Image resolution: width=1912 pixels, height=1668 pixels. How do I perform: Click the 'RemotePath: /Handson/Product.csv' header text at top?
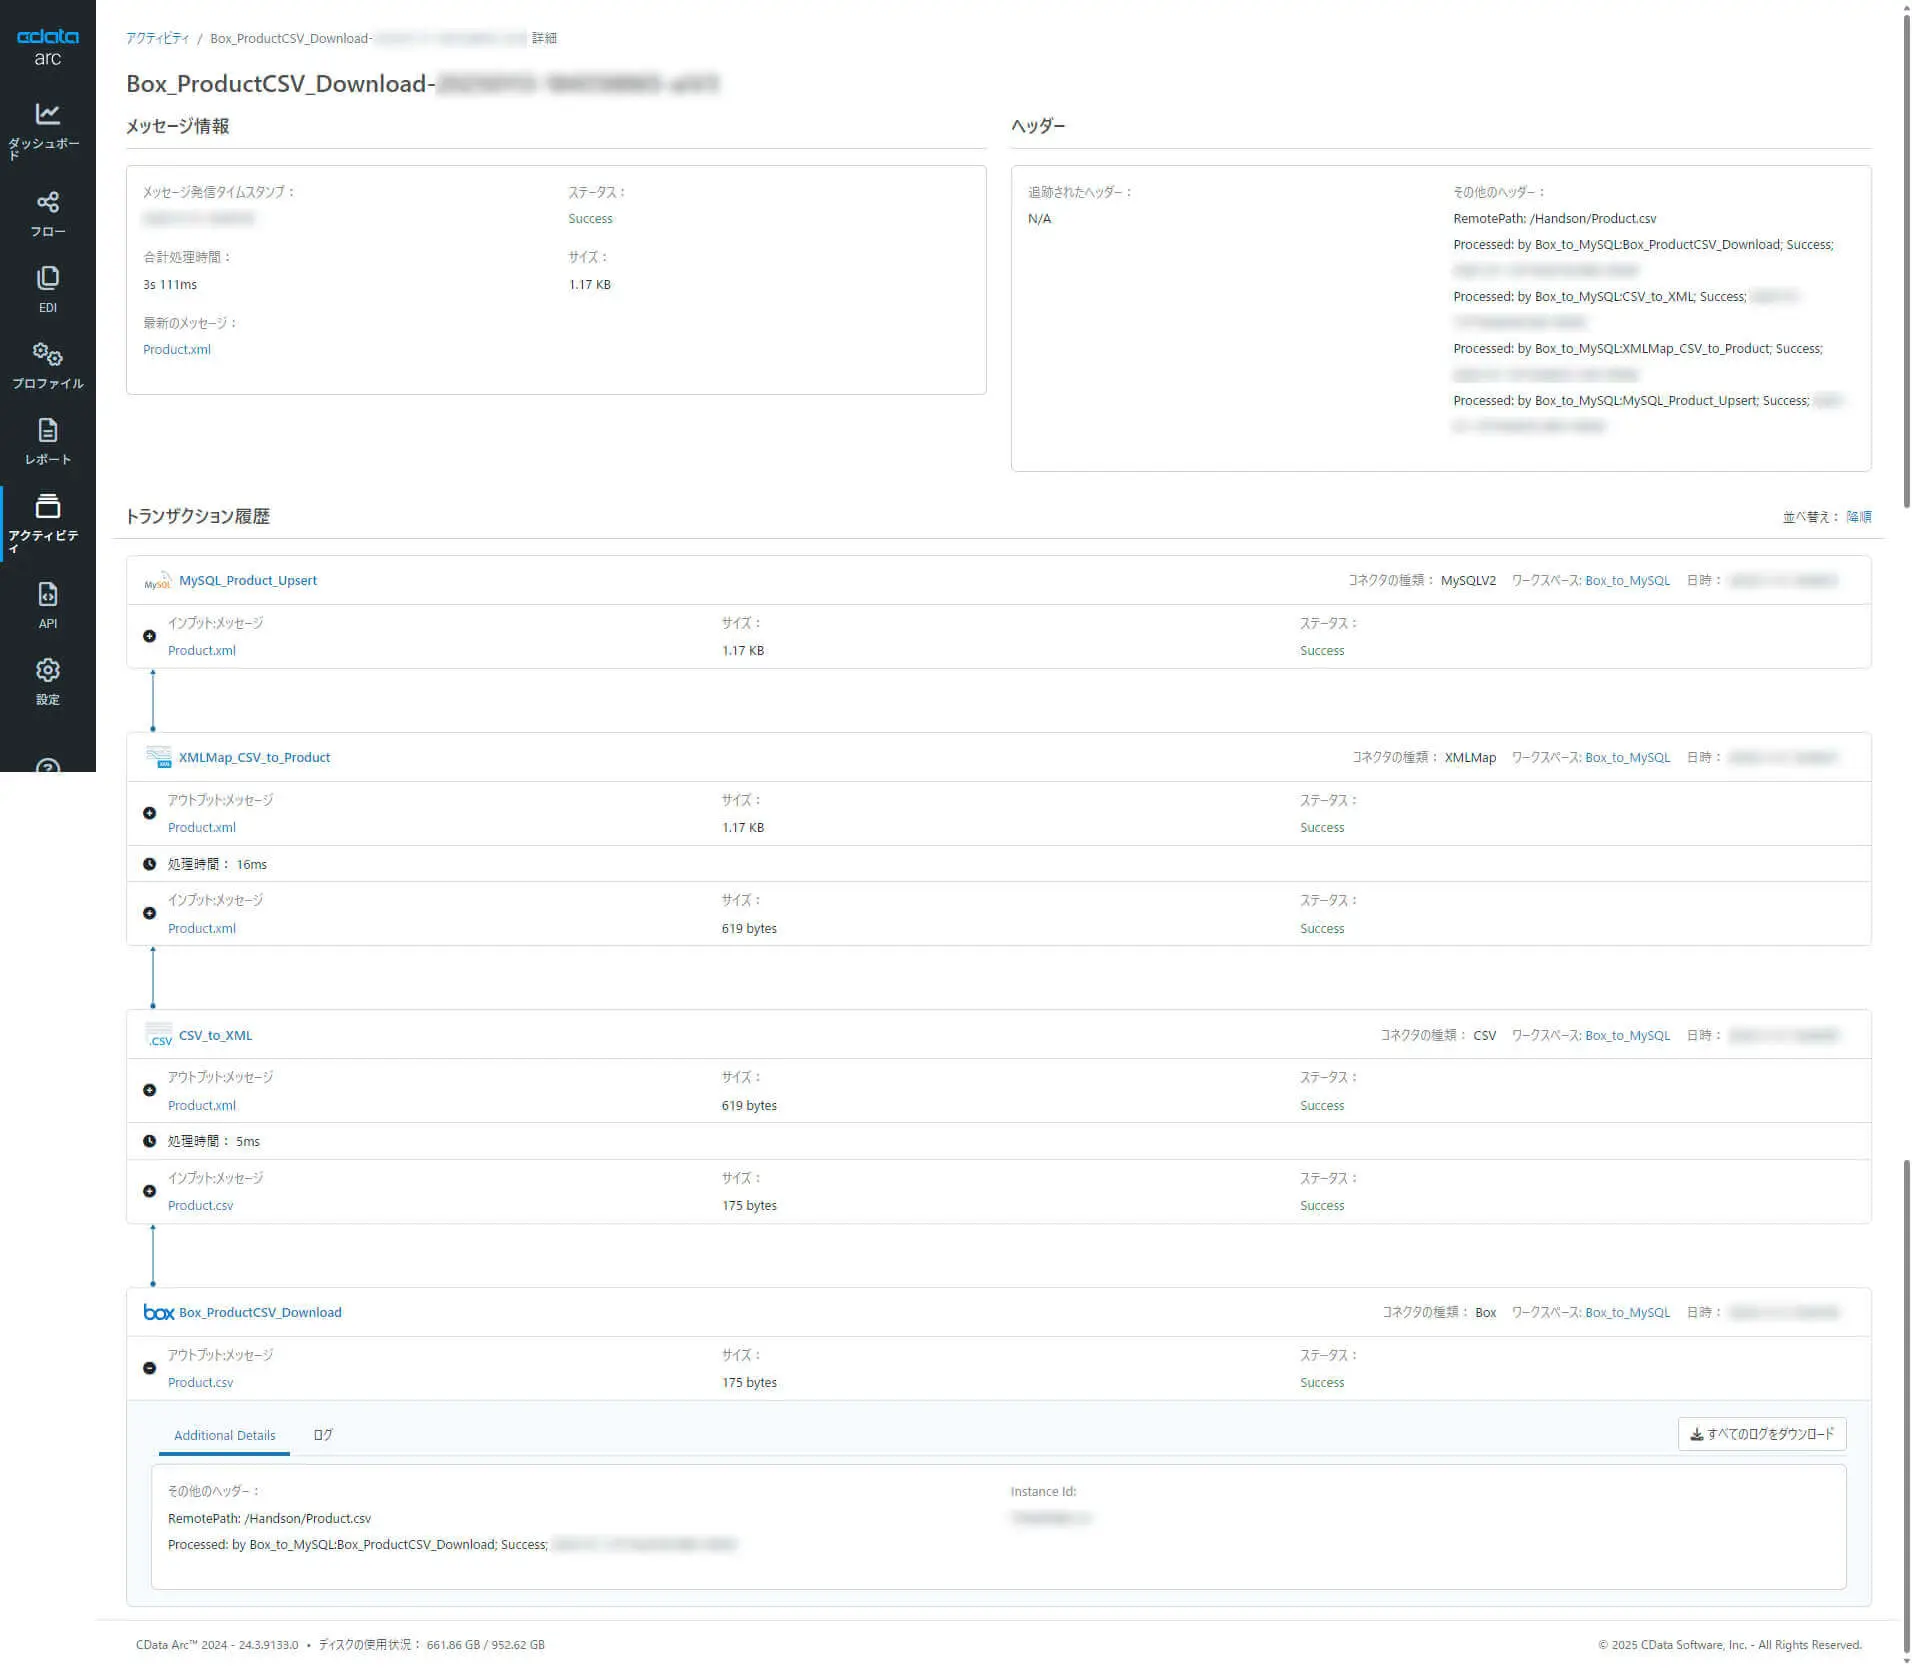click(1554, 219)
